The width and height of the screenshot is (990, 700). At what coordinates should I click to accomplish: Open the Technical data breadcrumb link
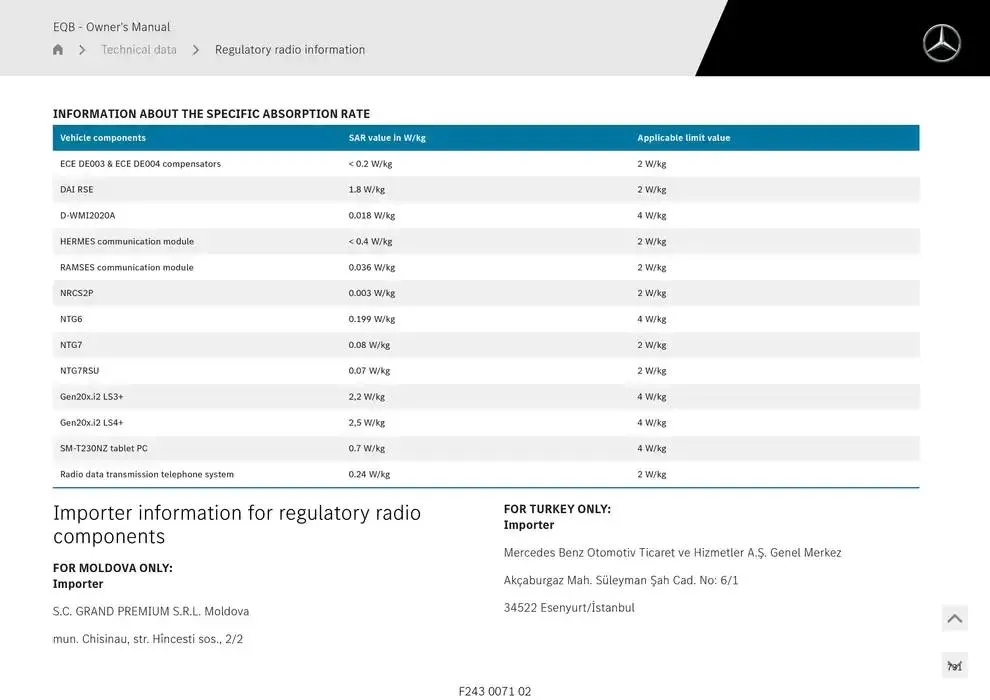(139, 50)
